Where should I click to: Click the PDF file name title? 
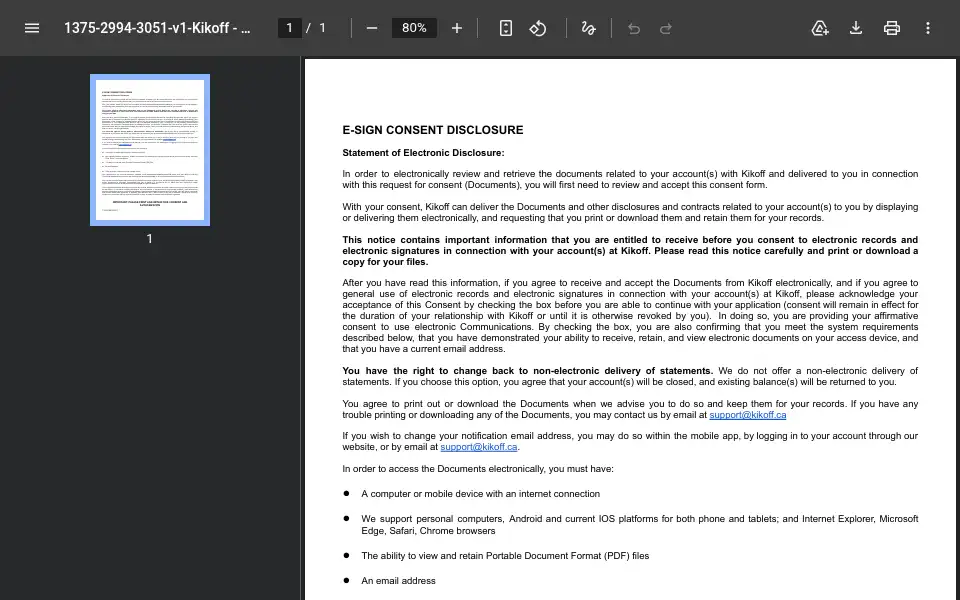[x=157, y=28]
